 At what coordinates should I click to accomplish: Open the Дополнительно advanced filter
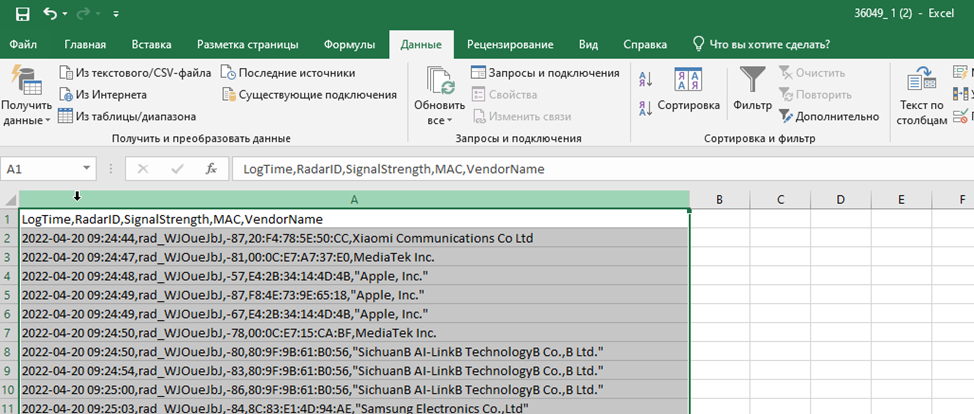(x=829, y=116)
